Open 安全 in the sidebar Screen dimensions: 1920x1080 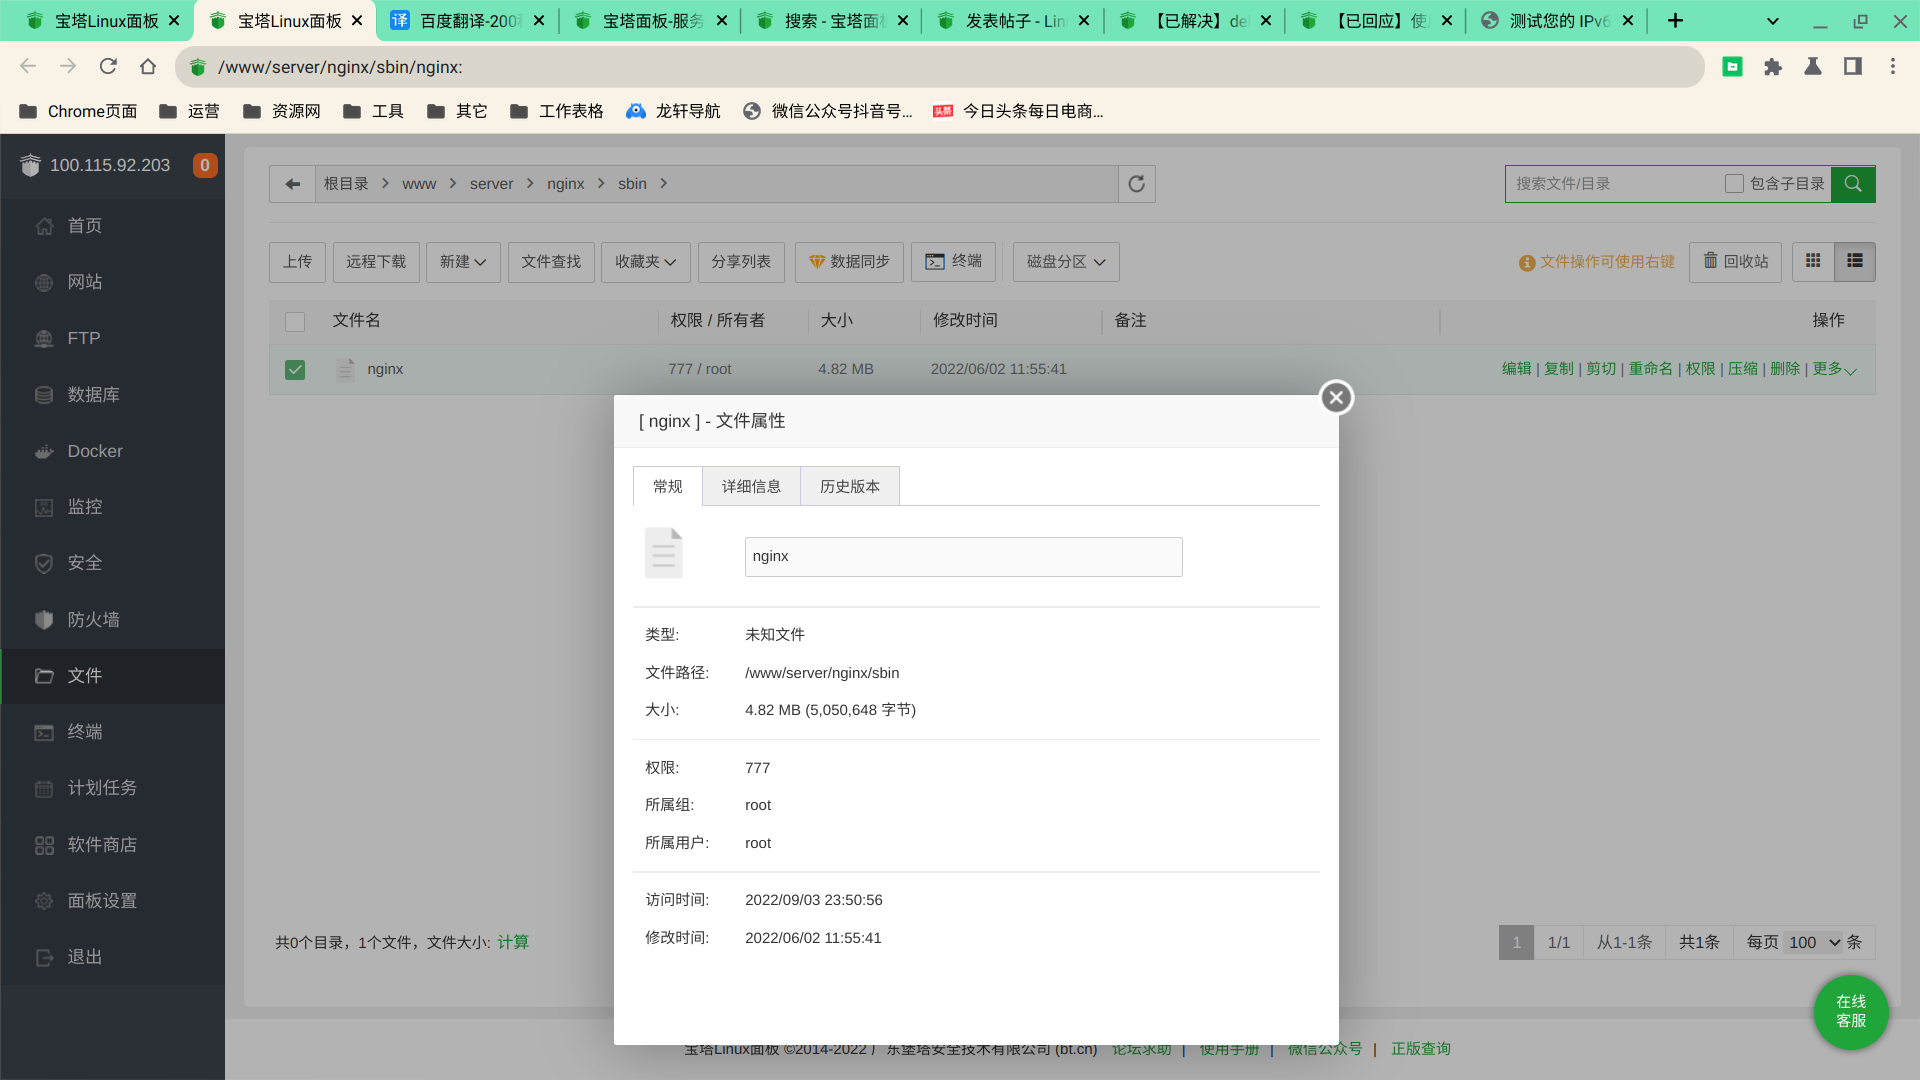point(112,563)
